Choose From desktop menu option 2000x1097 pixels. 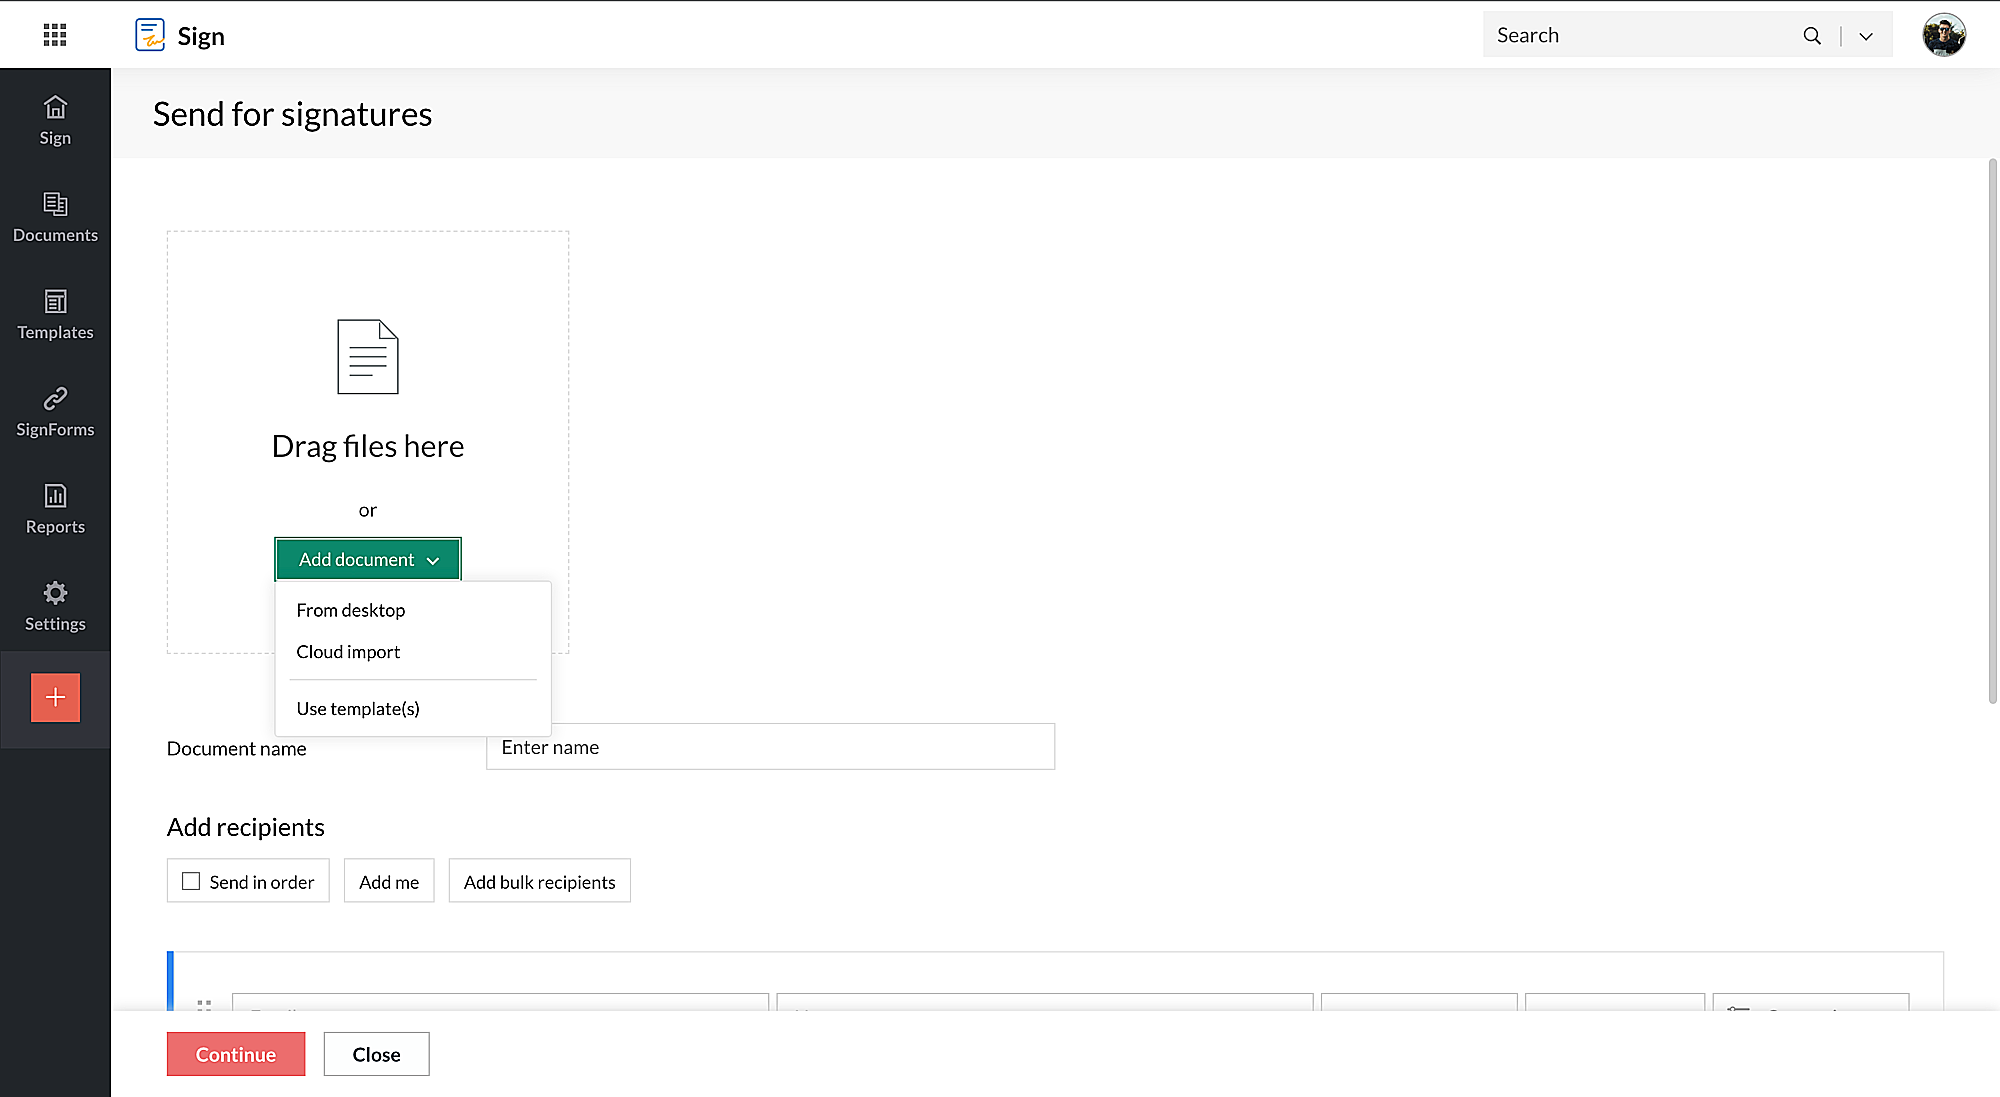tap(351, 610)
